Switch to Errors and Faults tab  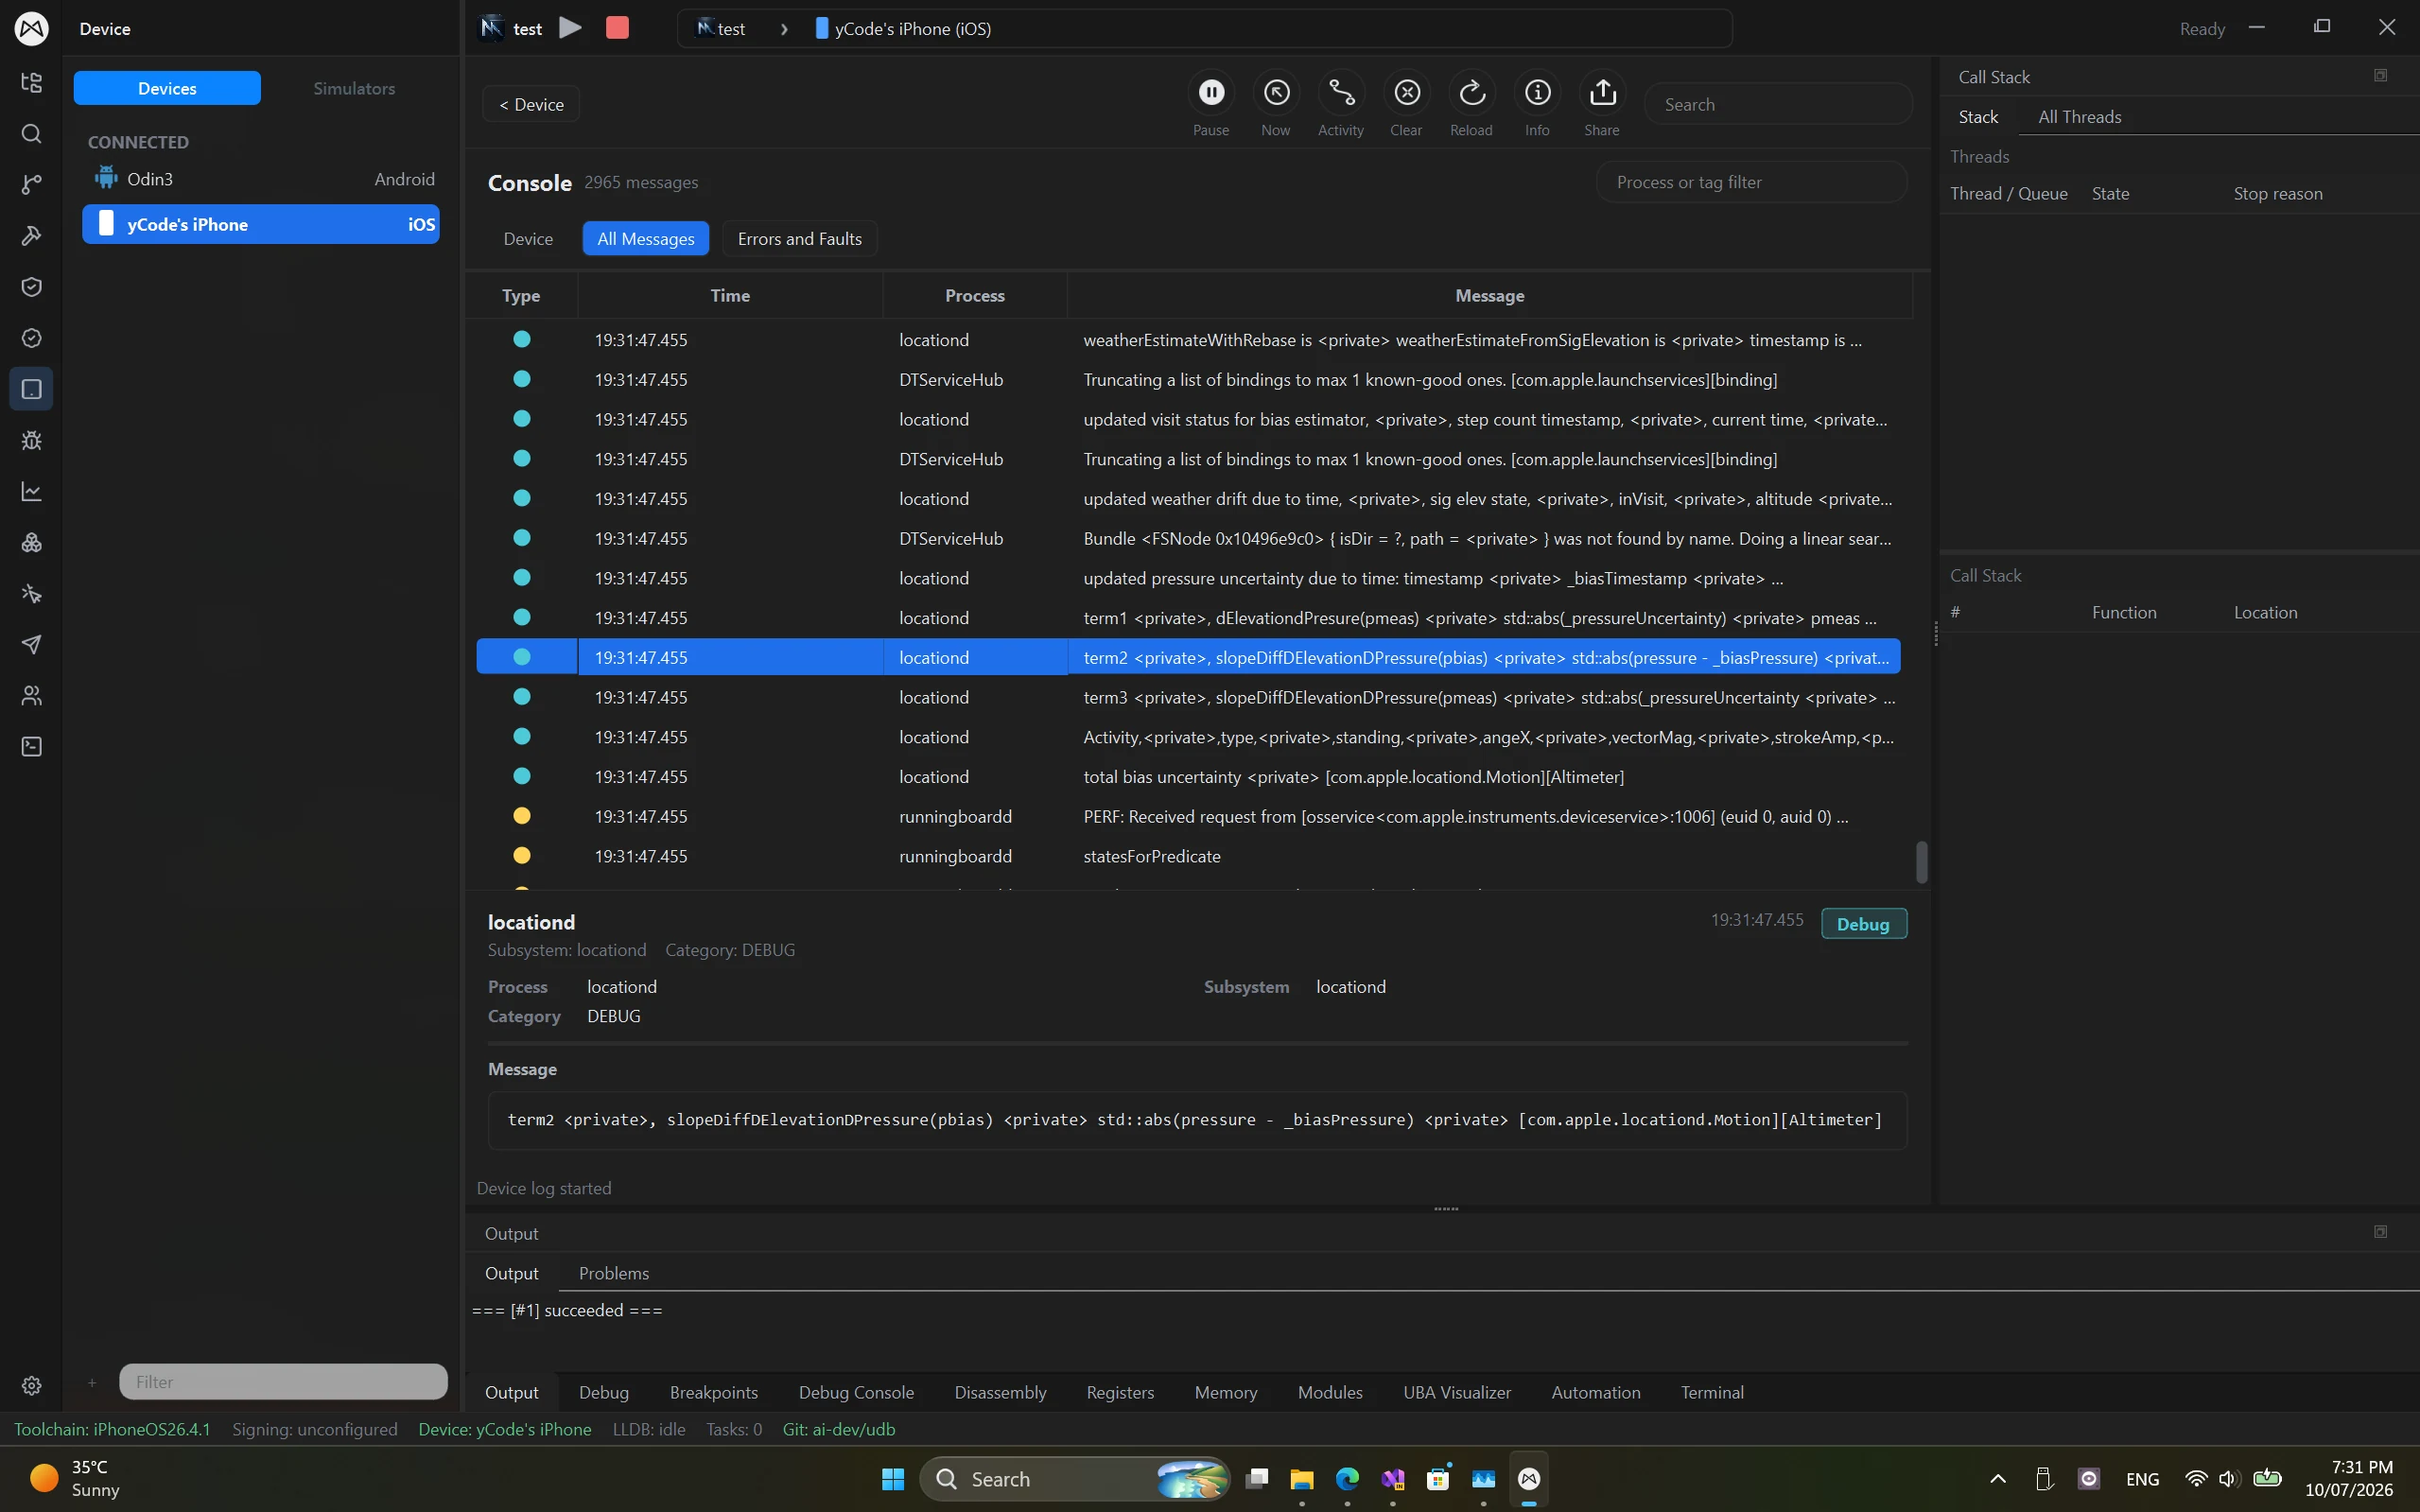800,239
